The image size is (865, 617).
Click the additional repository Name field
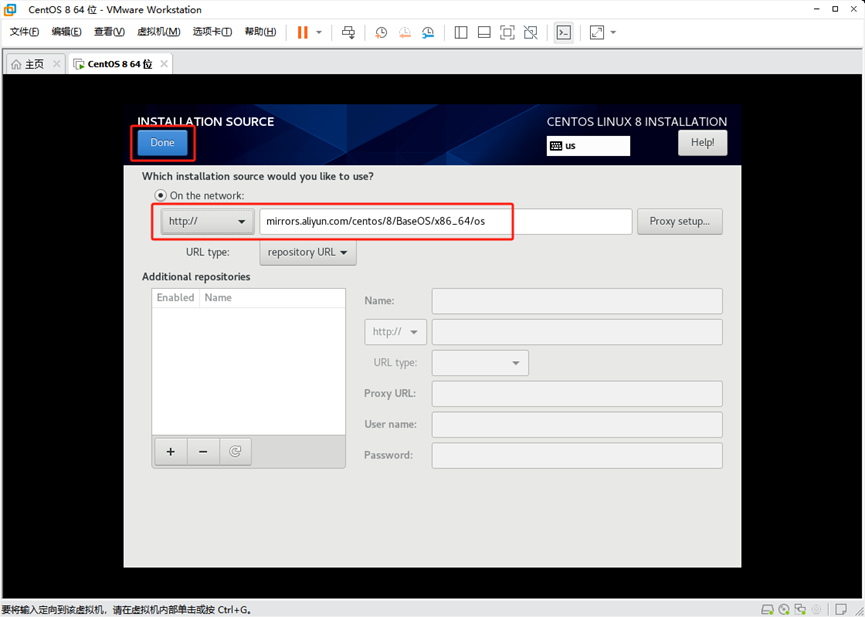tap(577, 301)
